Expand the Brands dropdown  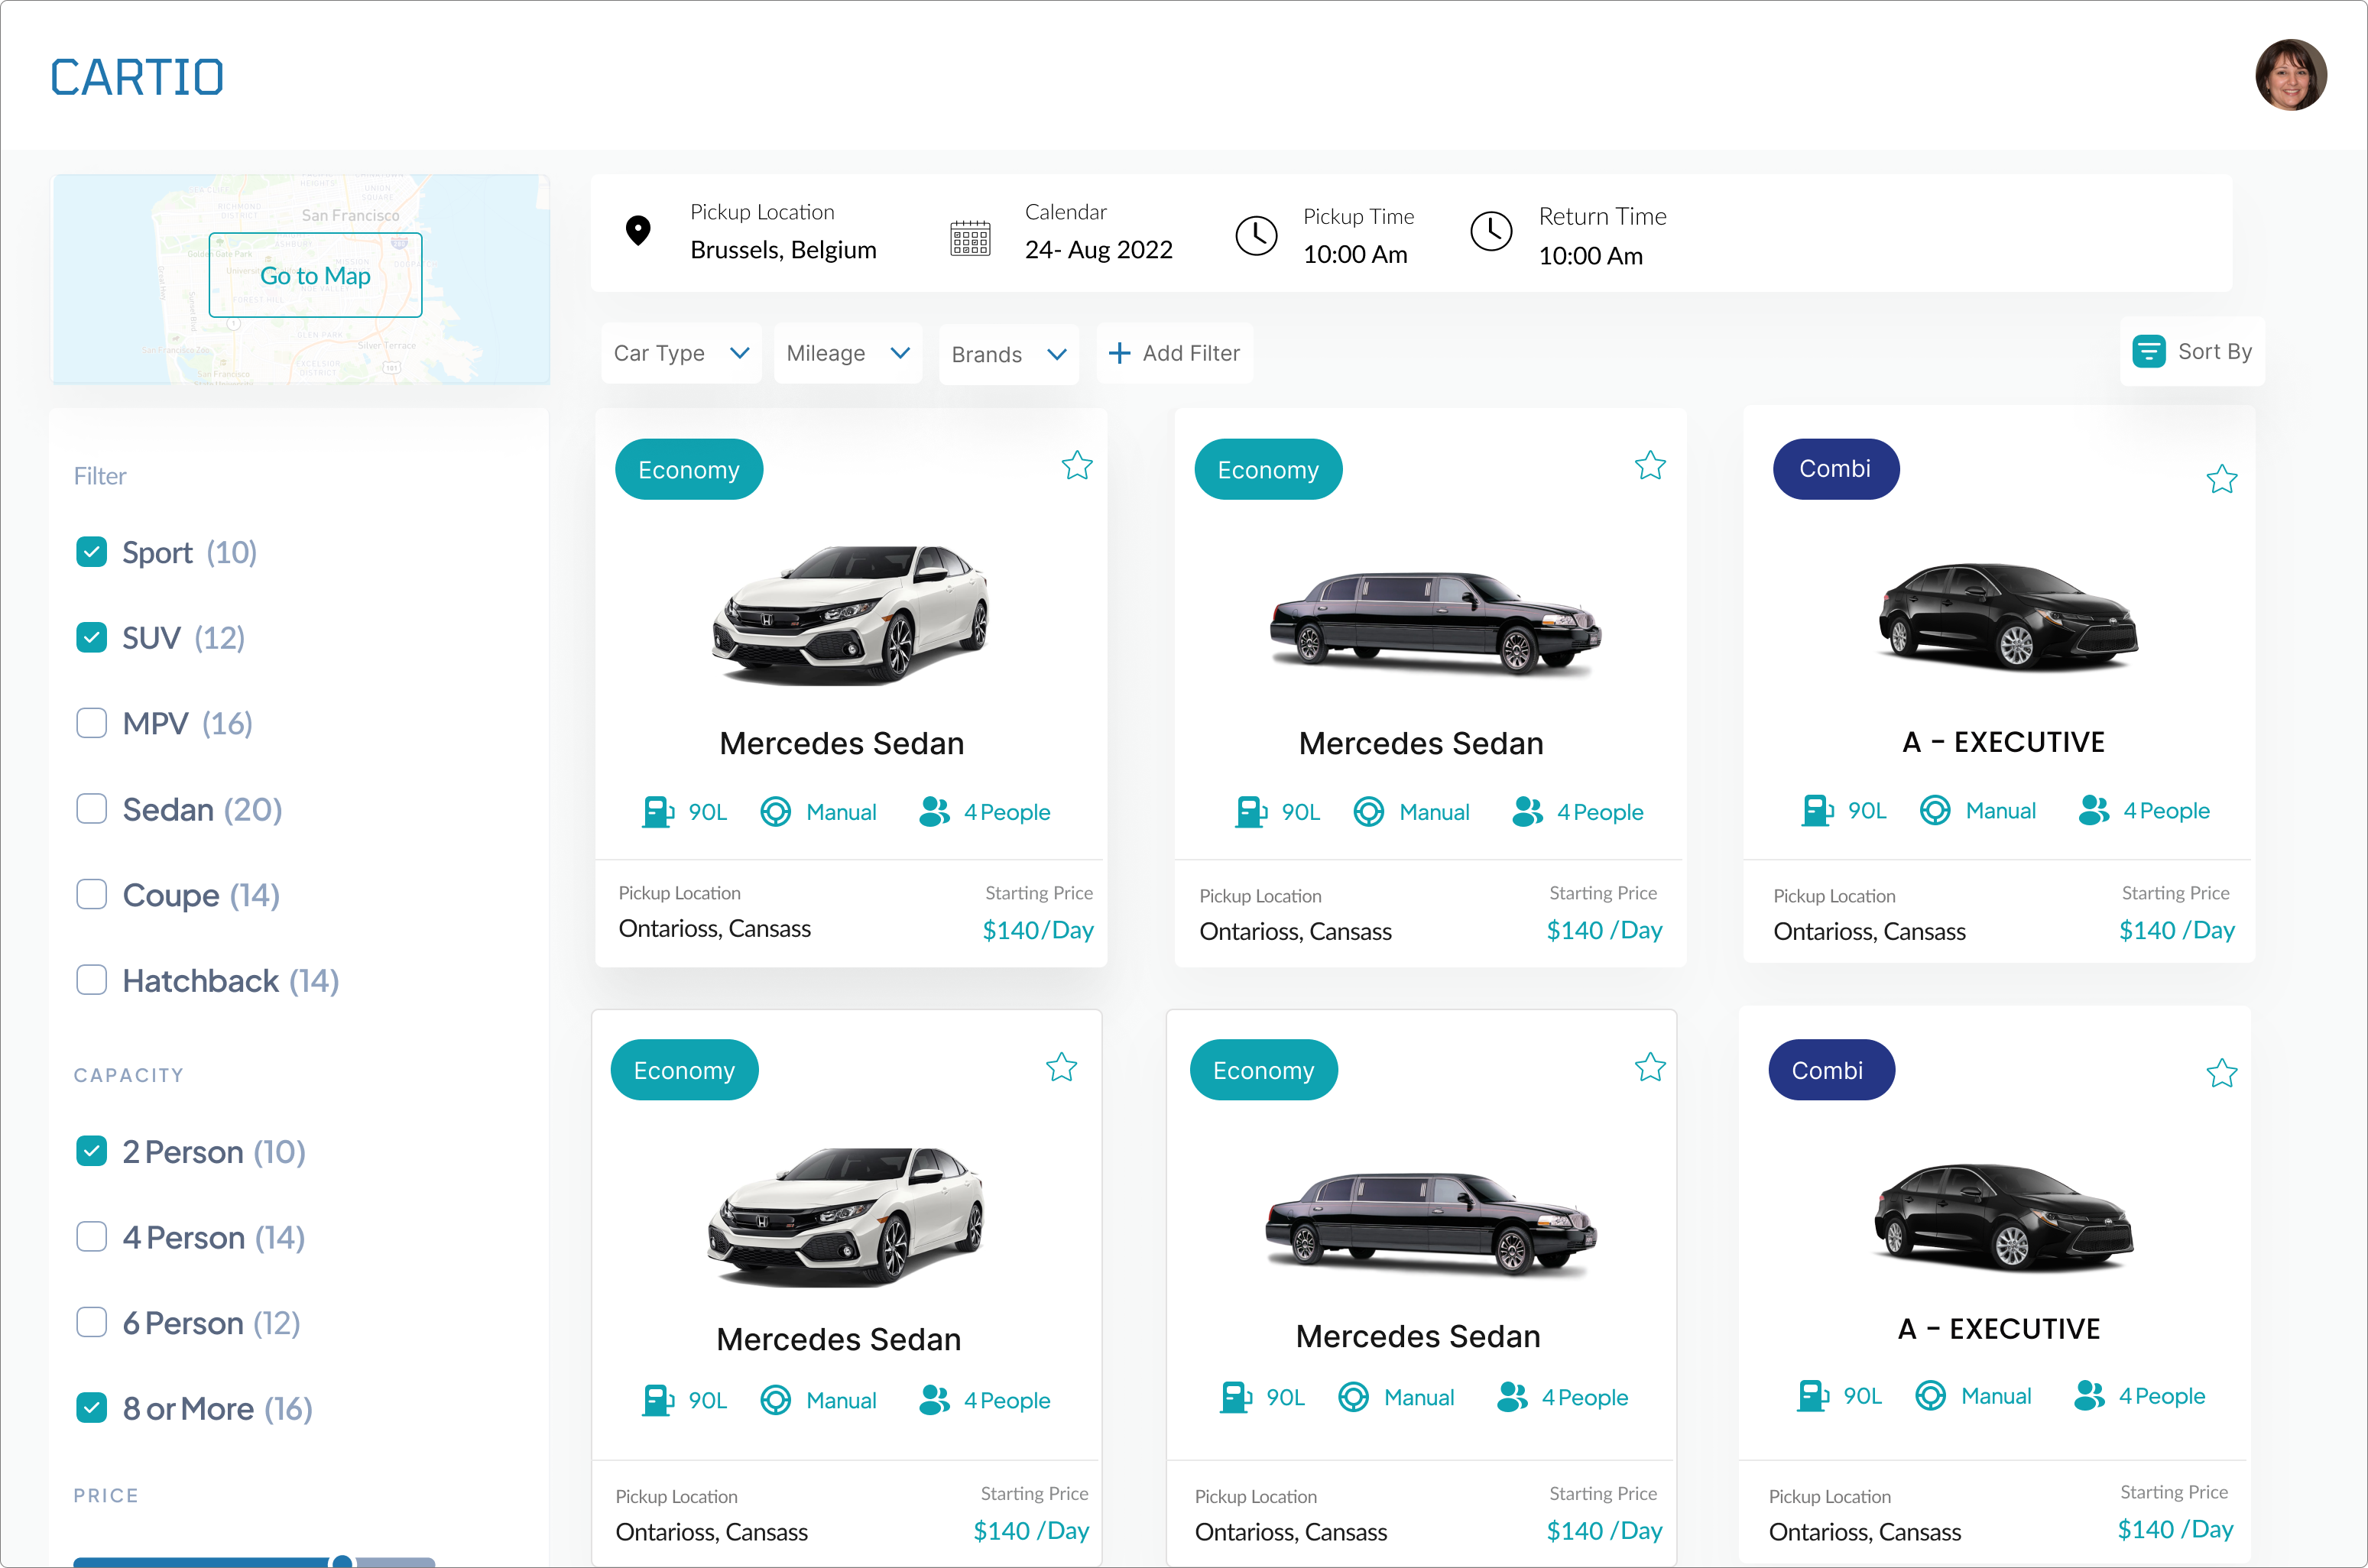pos(1008,354)
